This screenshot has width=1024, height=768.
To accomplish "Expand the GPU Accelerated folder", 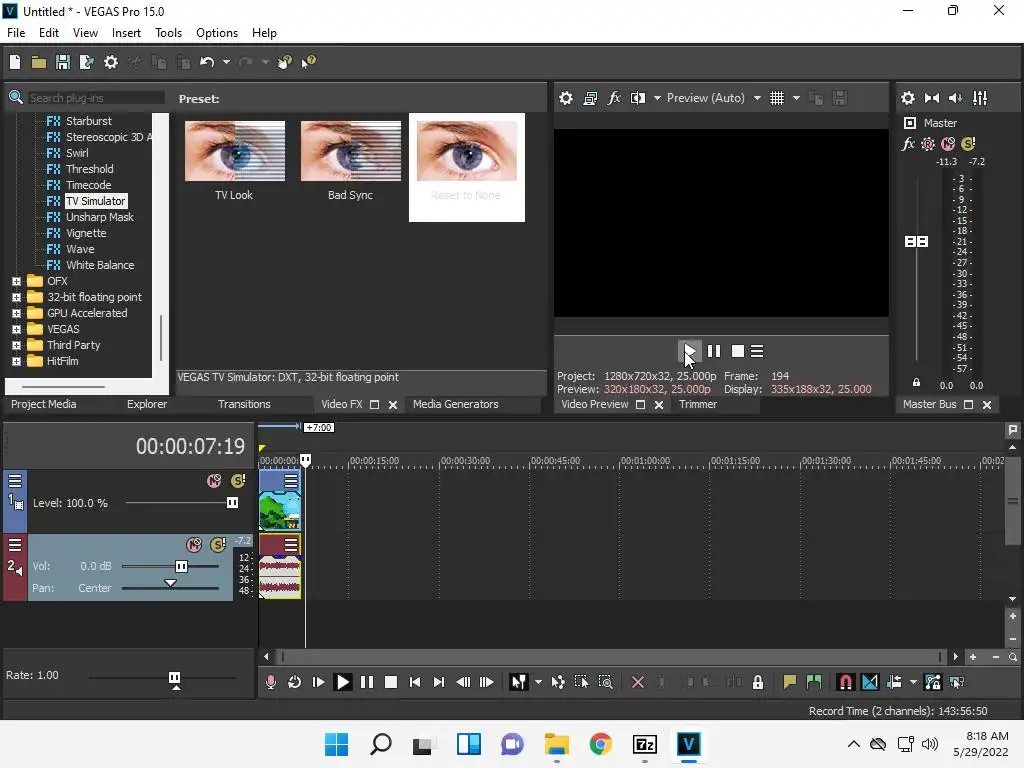I will coord(16,313).
